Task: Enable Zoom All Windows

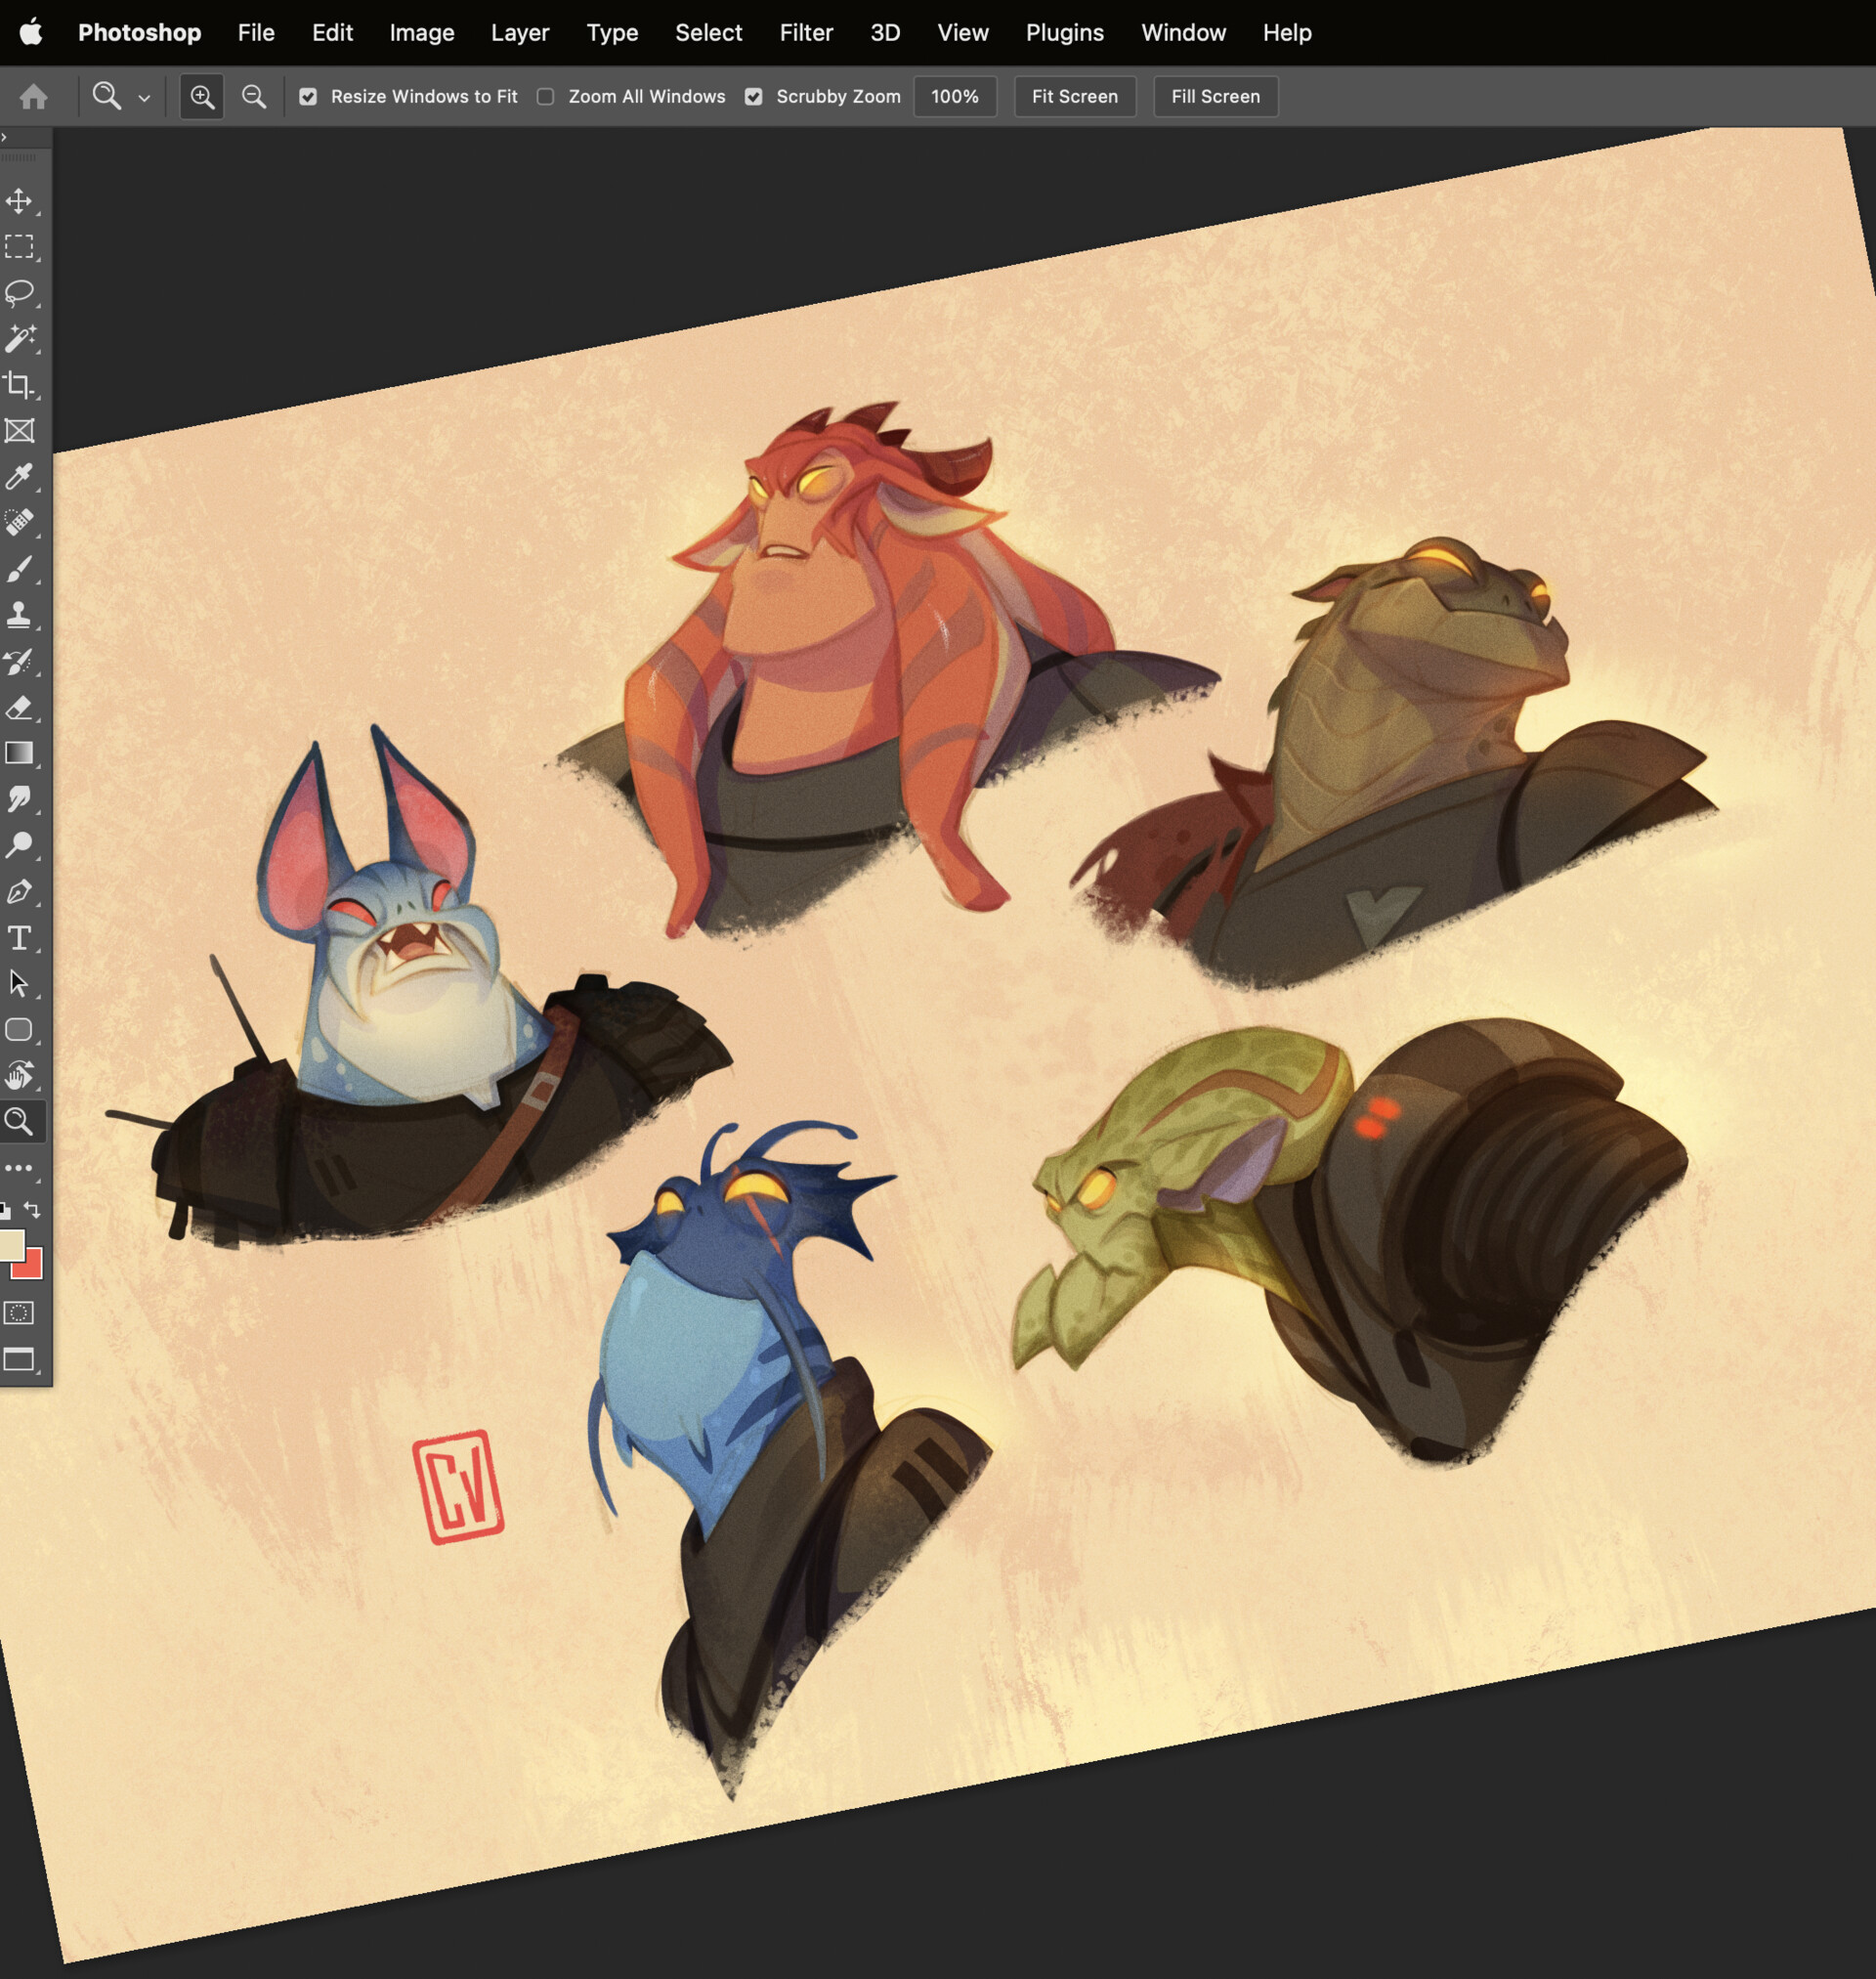Action: click(x=544, y=96)
